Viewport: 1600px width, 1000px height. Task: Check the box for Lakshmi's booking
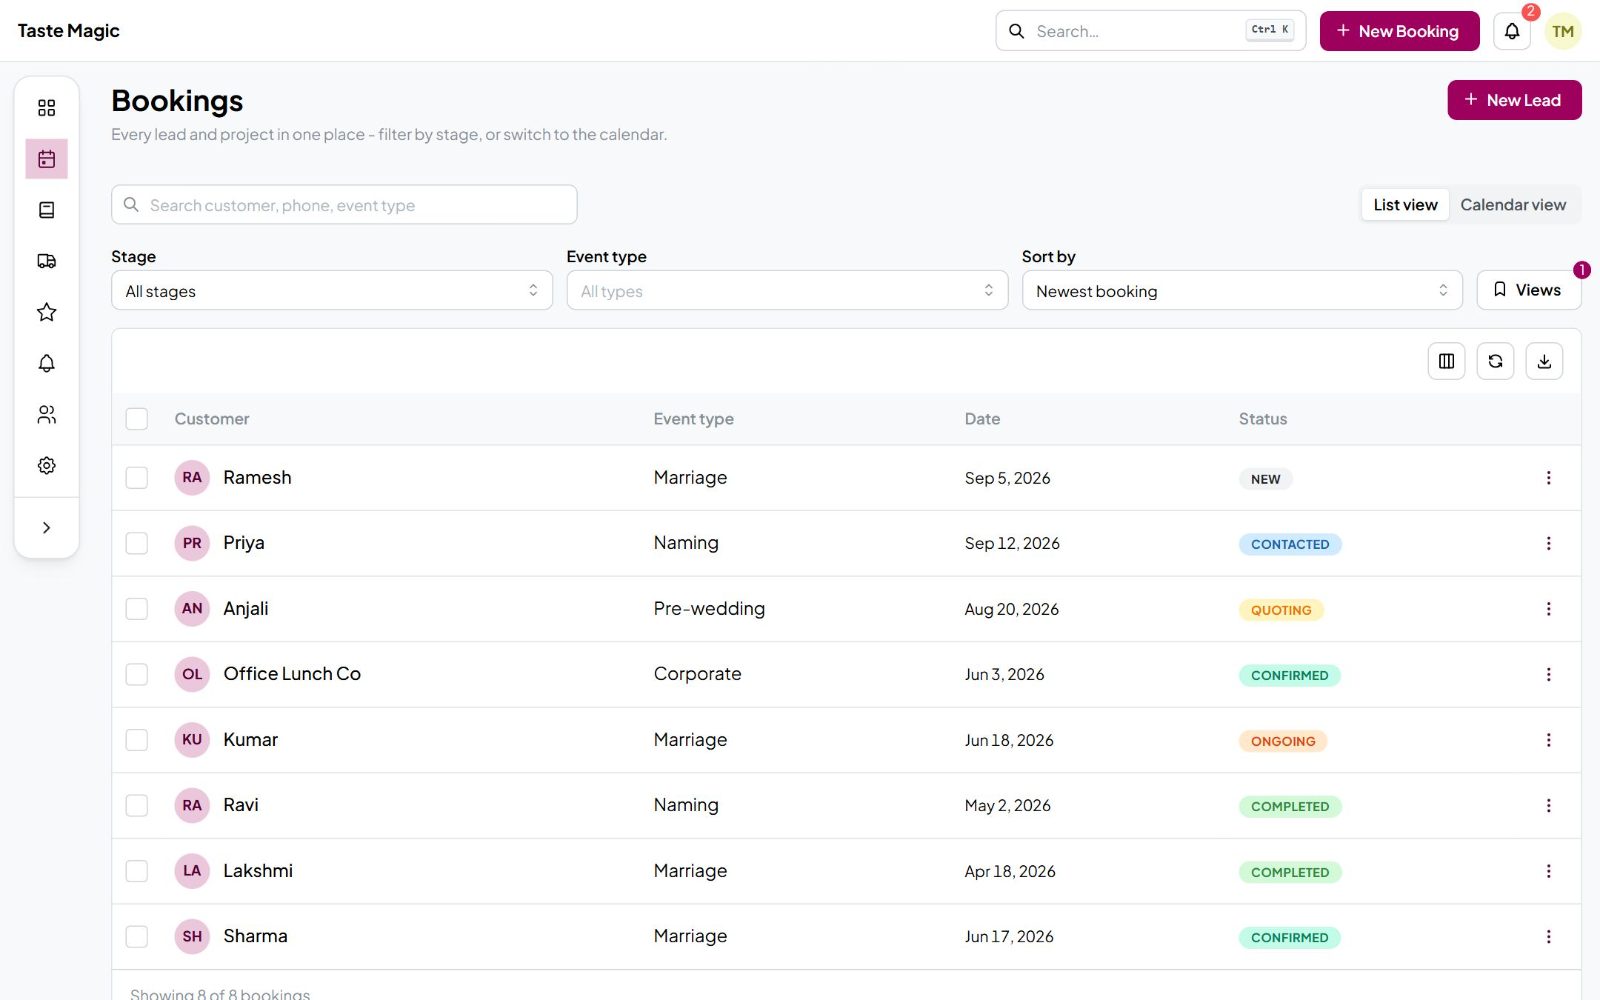click(x=137, y=871)
